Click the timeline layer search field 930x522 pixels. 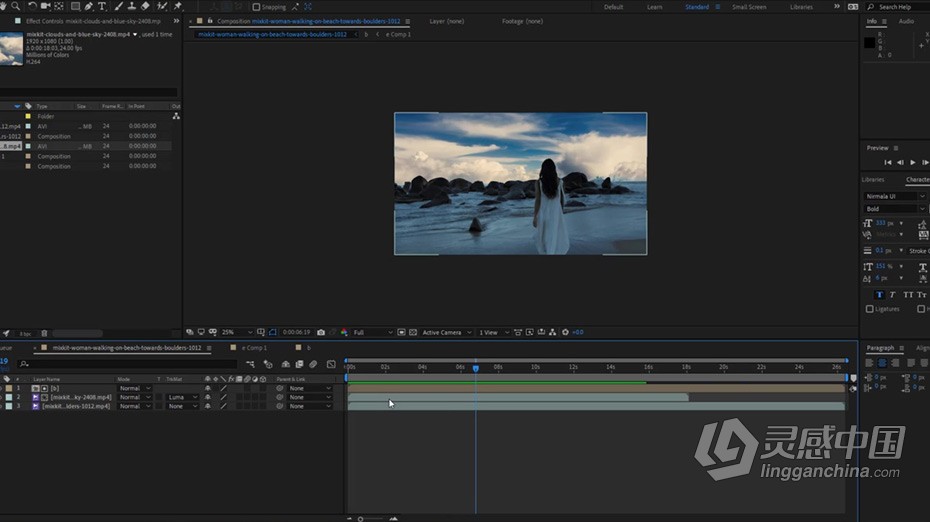(x=127, y=364)
